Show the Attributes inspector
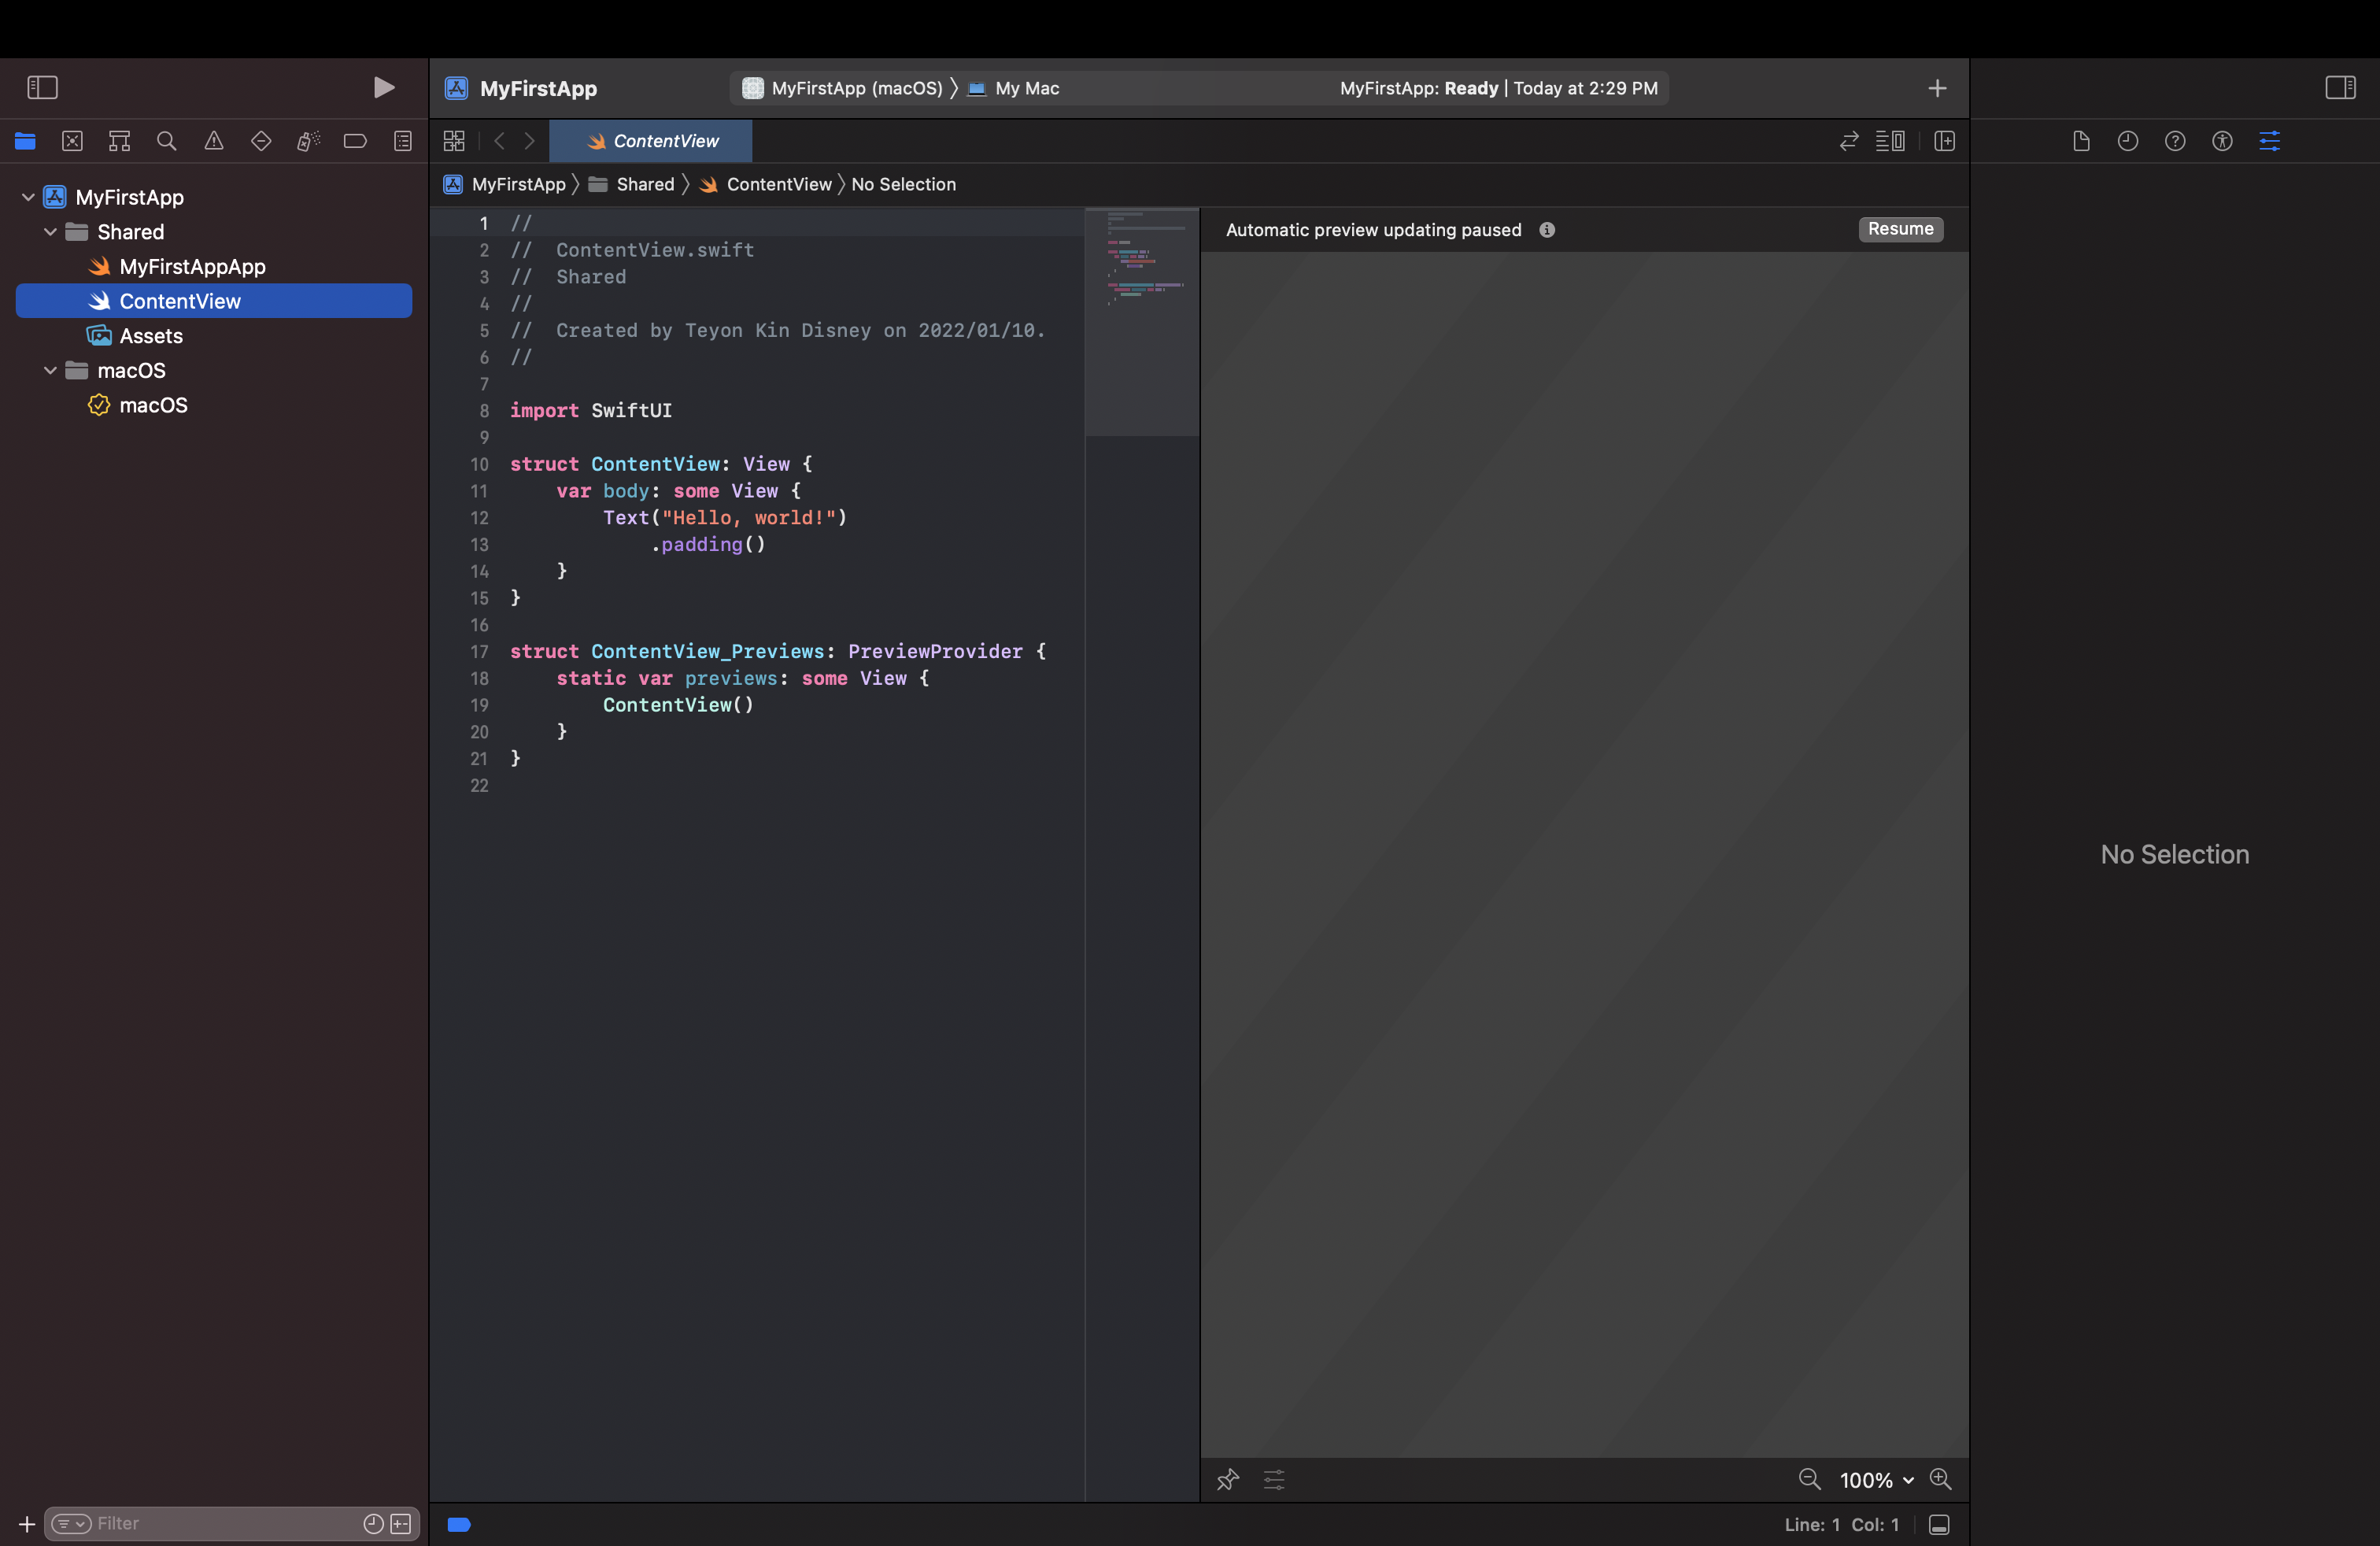 coord(2270,141)
